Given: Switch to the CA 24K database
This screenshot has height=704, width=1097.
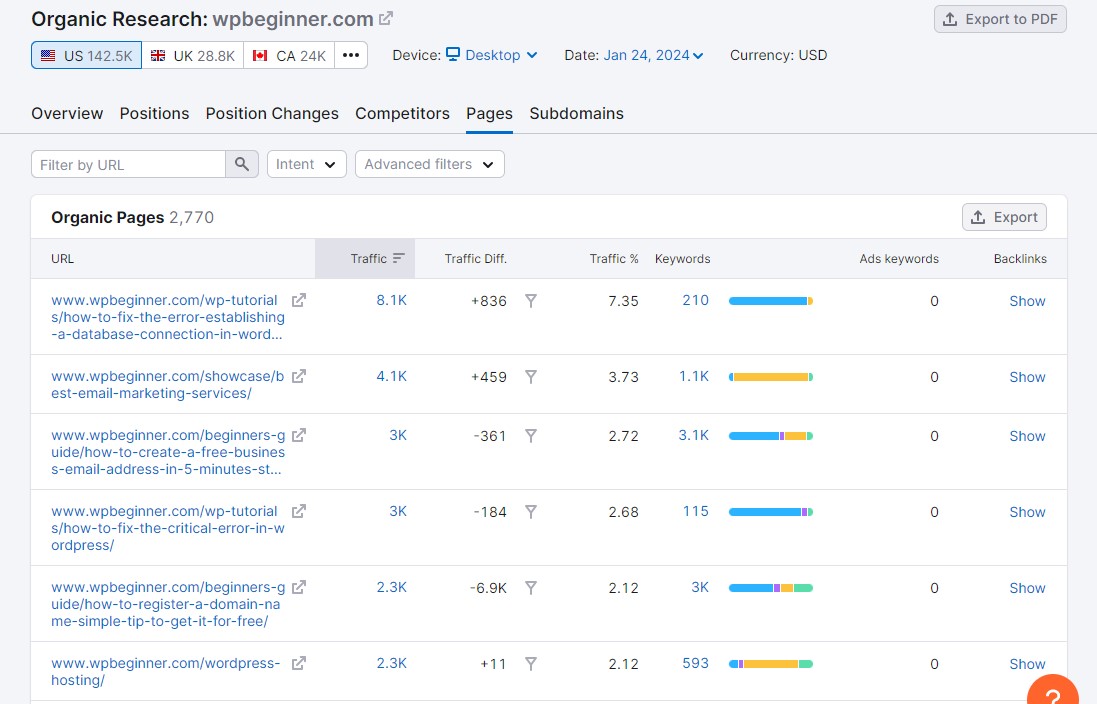Looking at the screenshot, I should click(x=289, y=55).
